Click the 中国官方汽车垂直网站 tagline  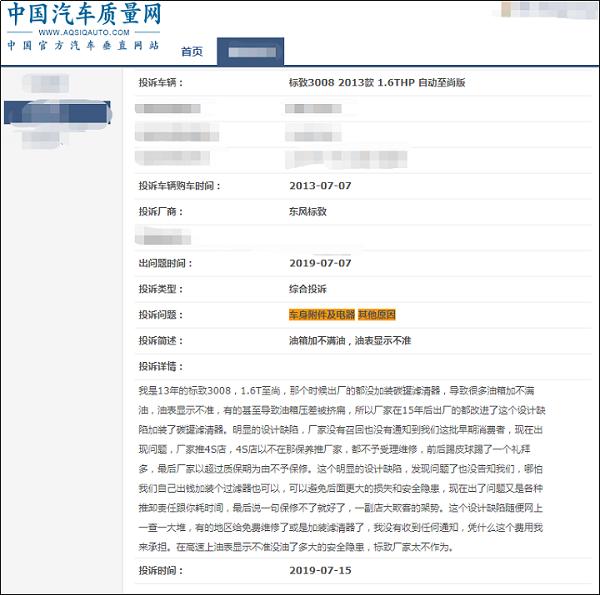pos(83,46)
